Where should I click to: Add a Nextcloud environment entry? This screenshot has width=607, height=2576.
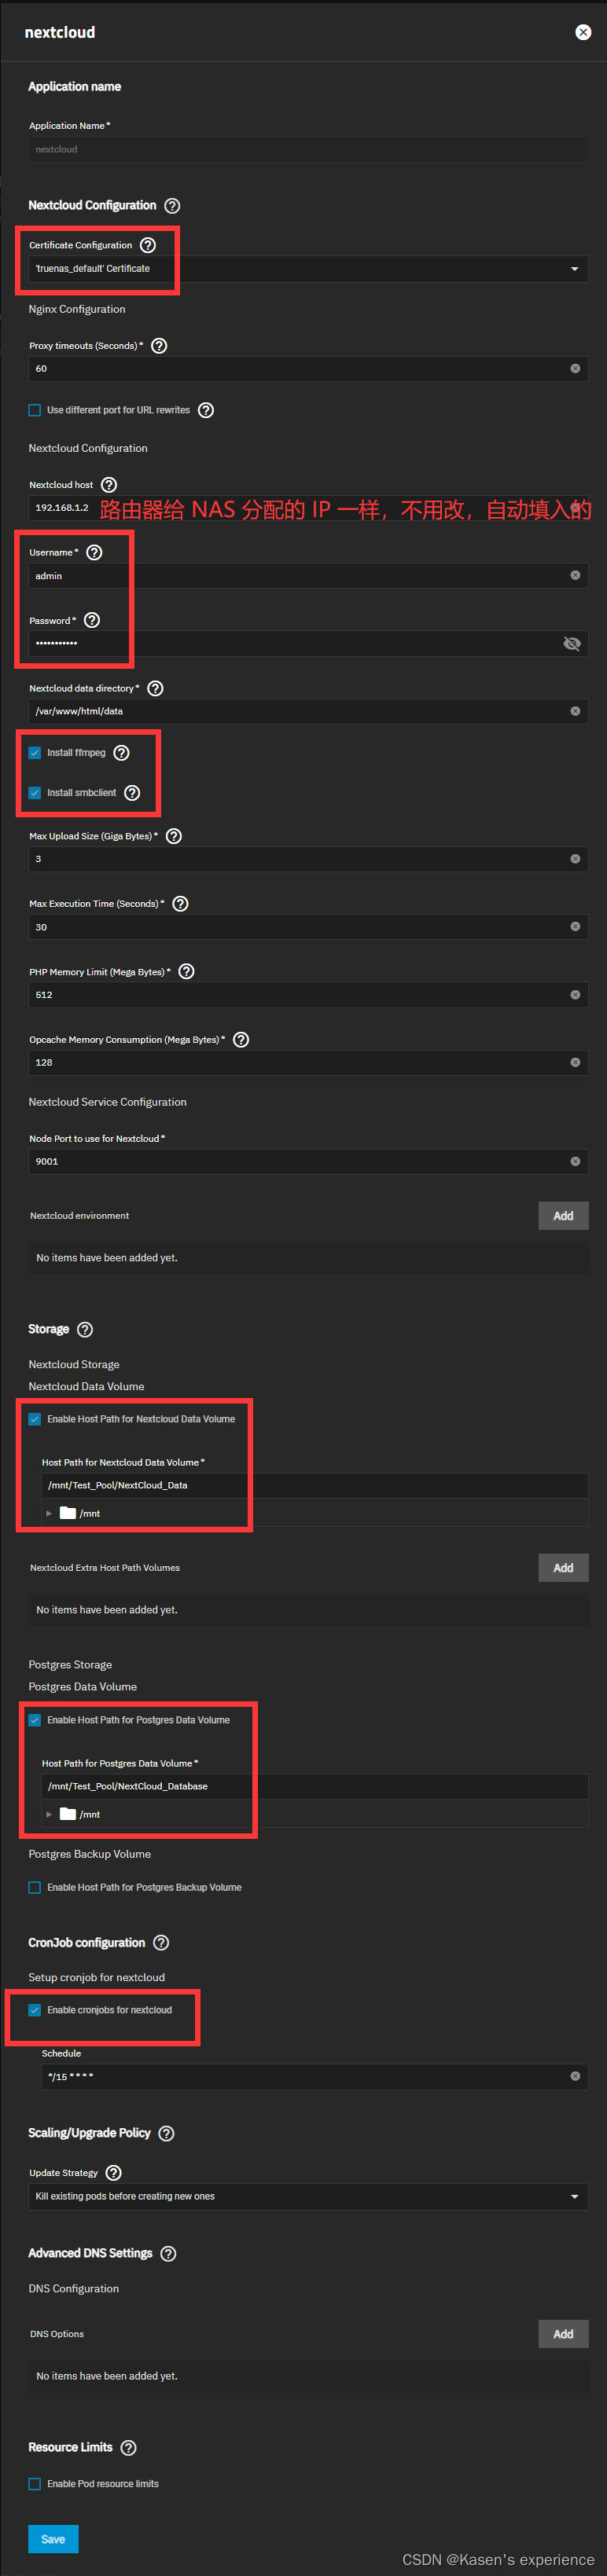563,1216
